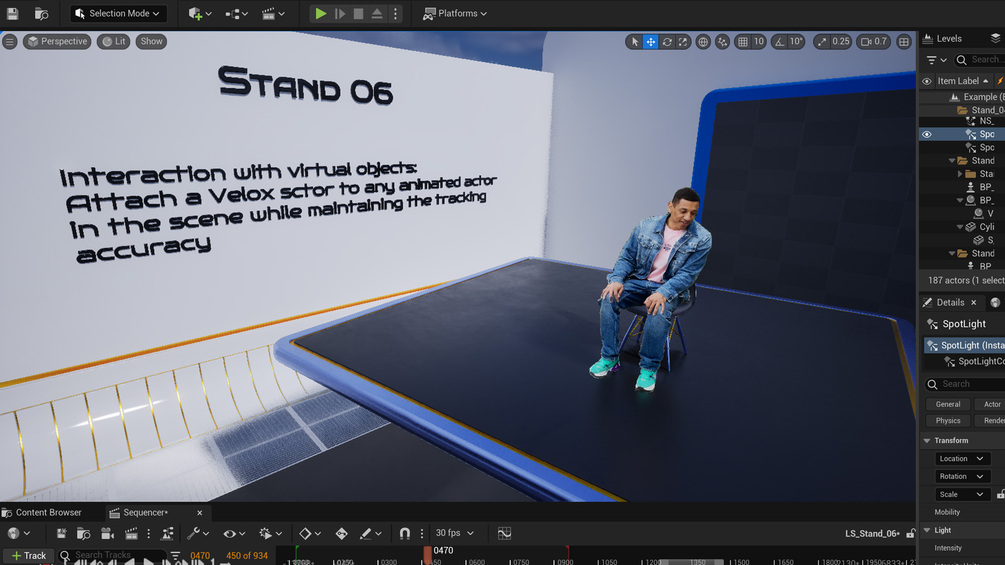The height and width of the screenshot is (565, 1005).
Task: Open the Scale type dropdown
Action: [x=962, y=495]
